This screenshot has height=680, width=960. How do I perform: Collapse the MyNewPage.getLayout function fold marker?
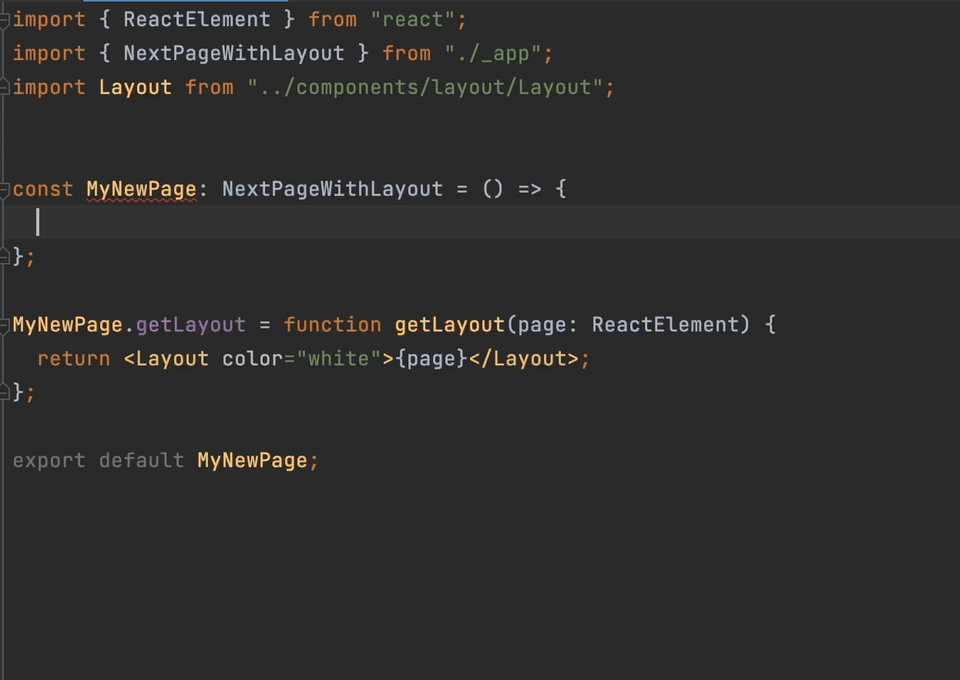pos(4,326)
